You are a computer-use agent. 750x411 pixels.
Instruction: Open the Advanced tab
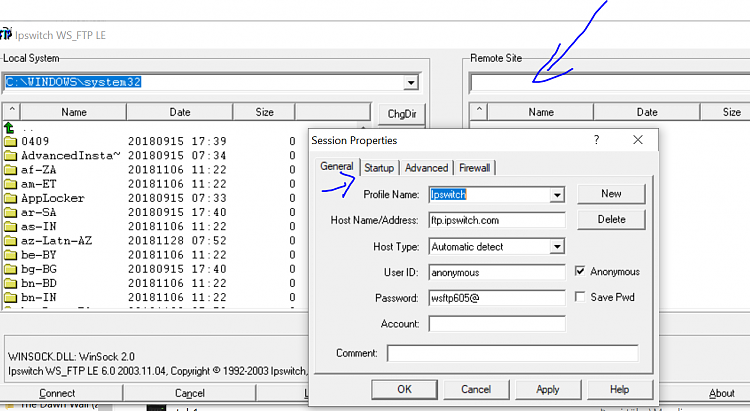point(426,168)
